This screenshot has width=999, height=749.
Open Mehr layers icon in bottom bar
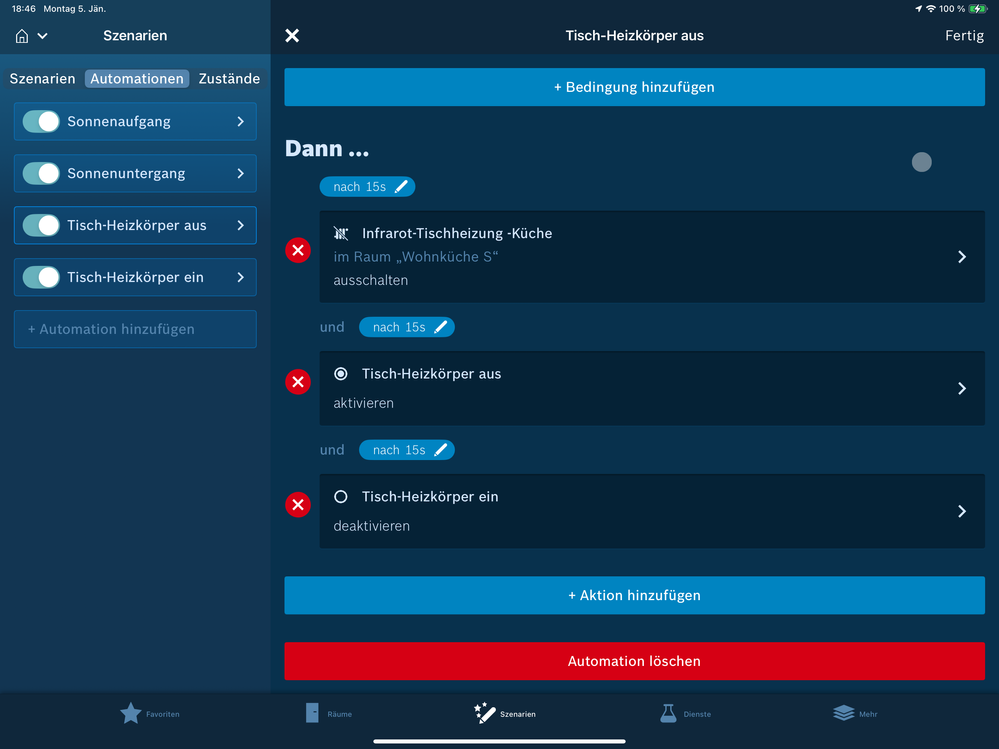coord(843,713)
